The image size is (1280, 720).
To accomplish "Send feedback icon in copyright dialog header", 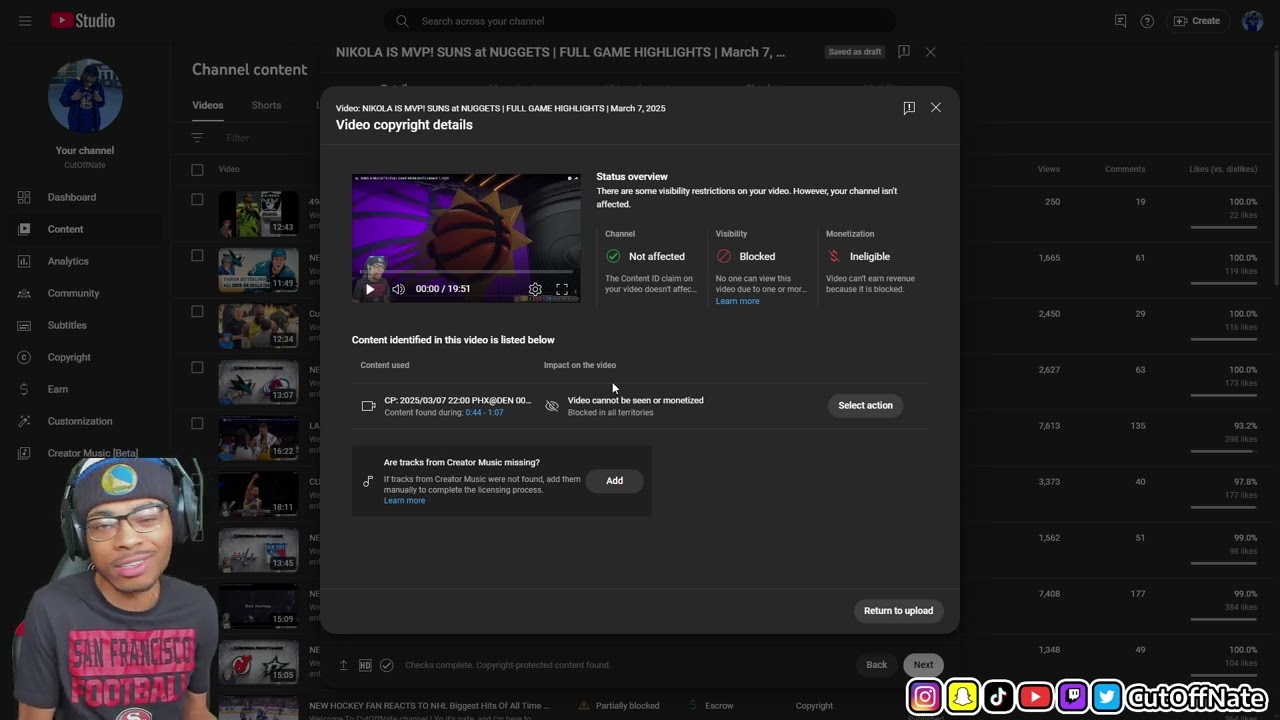I will [909, 107].
